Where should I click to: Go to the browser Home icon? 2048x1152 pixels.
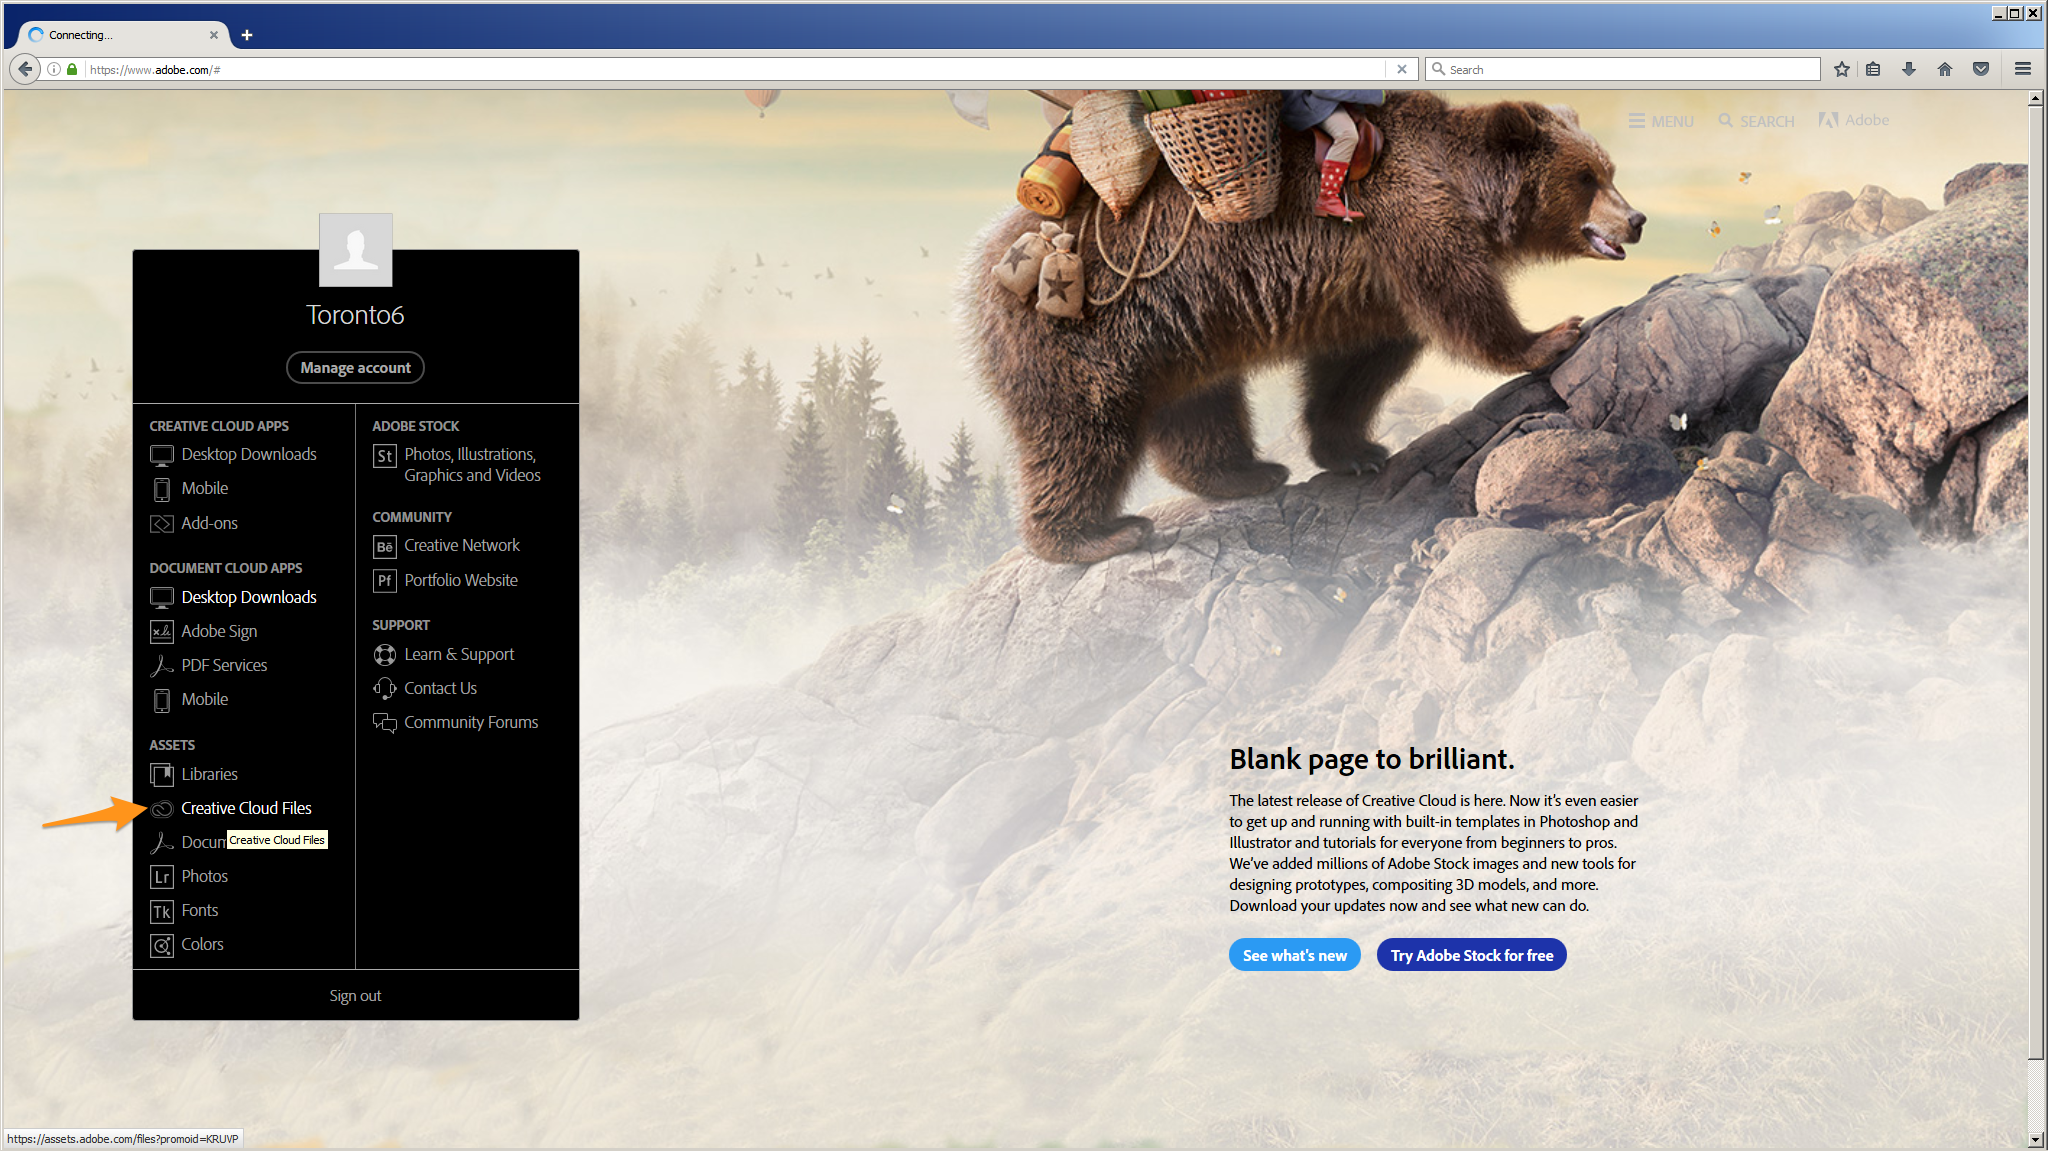1944,69
